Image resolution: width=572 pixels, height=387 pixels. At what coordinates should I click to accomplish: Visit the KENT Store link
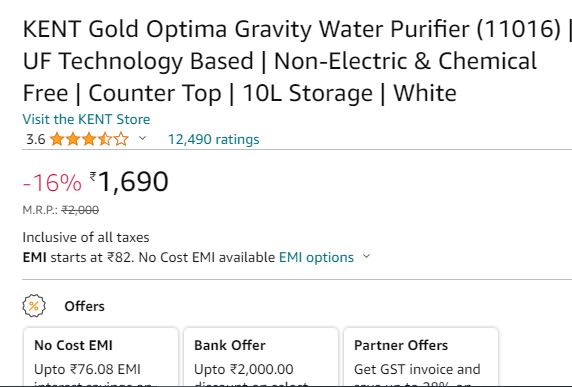(86, 119)
